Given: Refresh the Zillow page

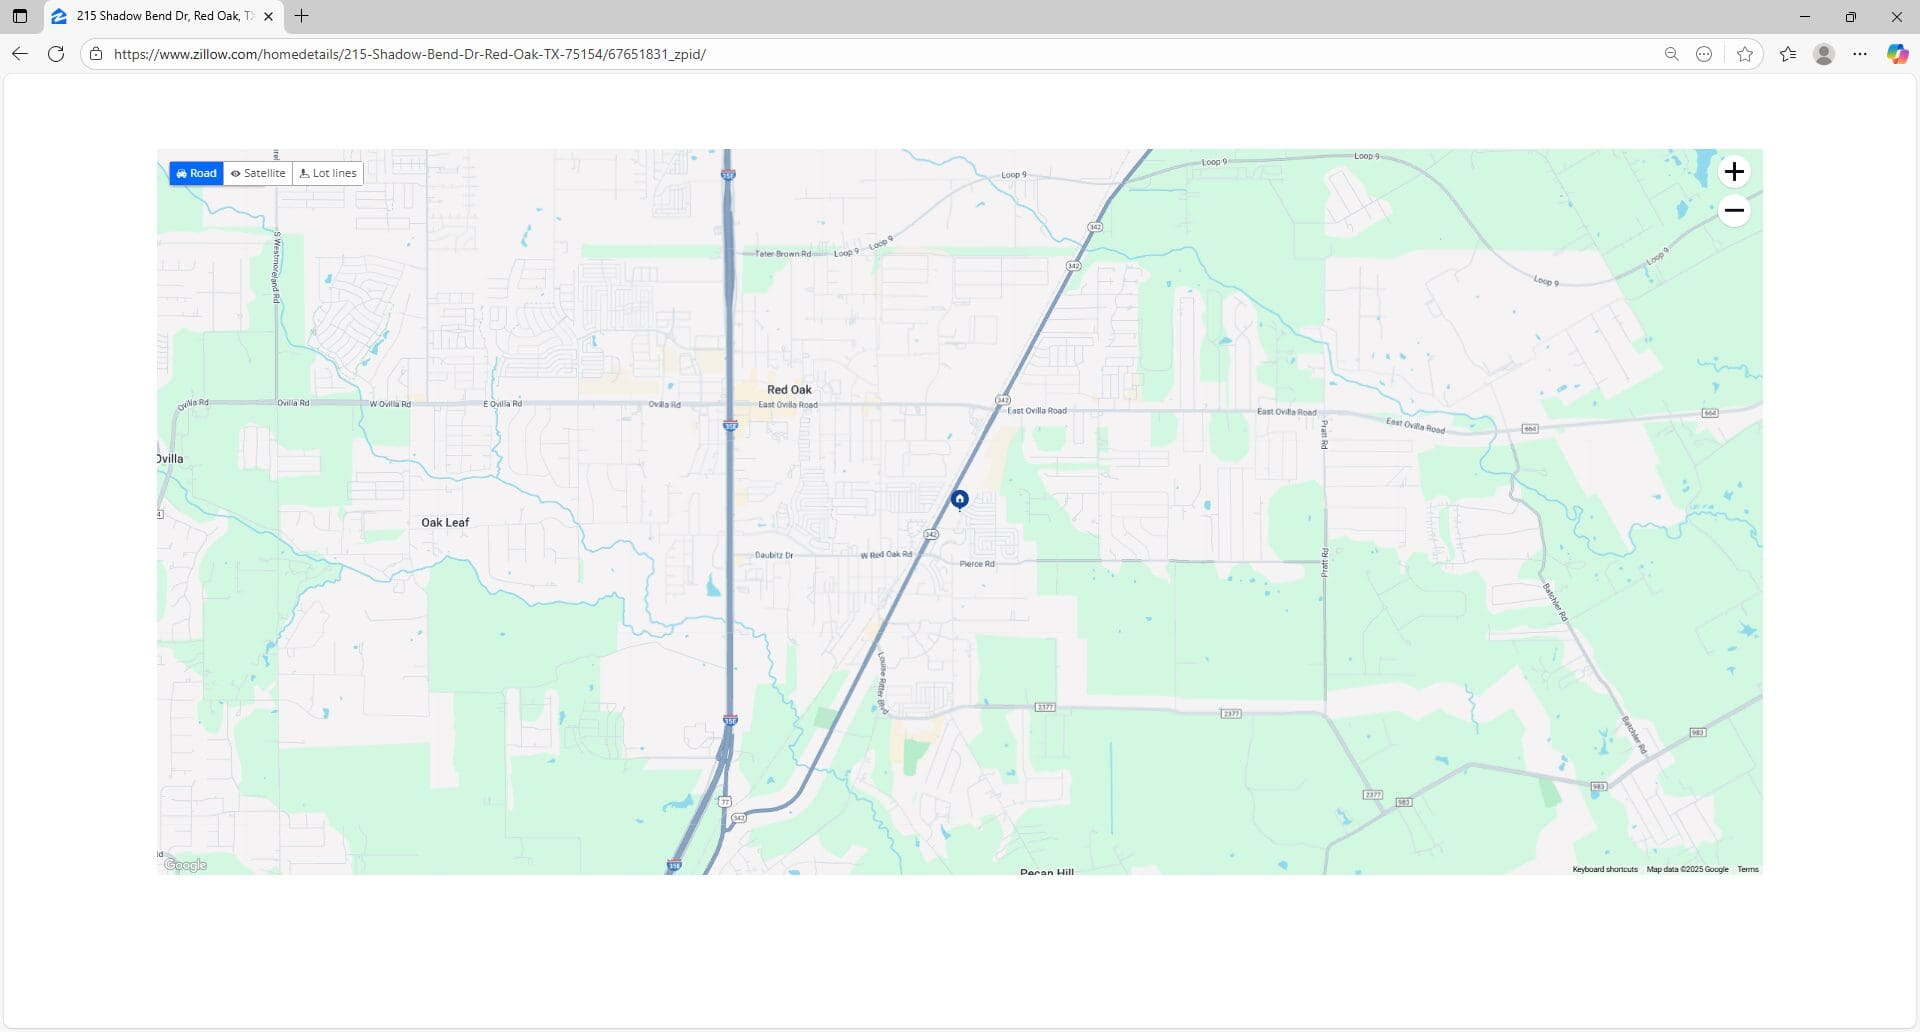Looking at the screenshot, I should tap(56, 54).
